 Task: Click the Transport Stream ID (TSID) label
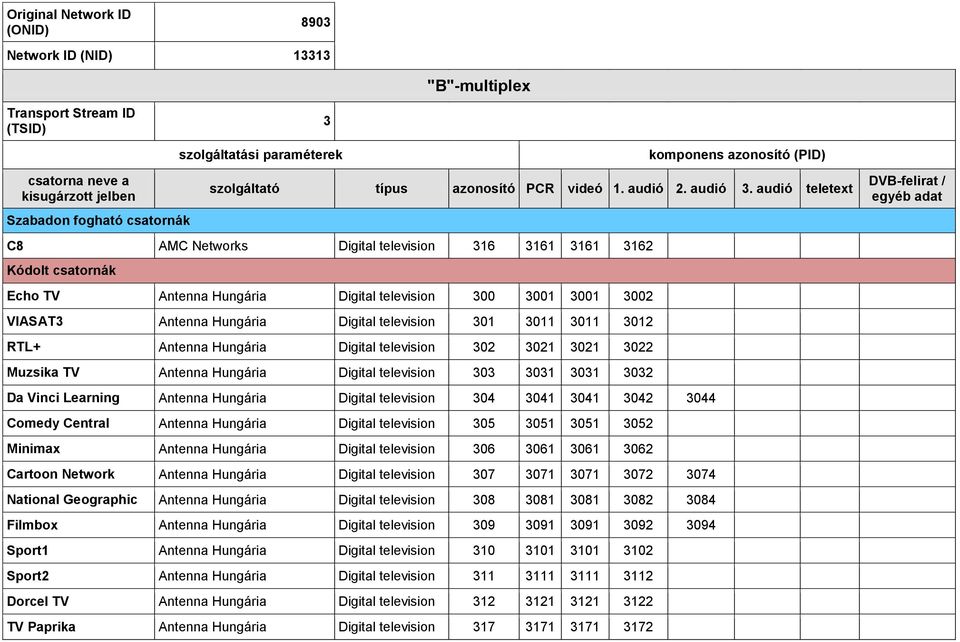pos(71,121)
